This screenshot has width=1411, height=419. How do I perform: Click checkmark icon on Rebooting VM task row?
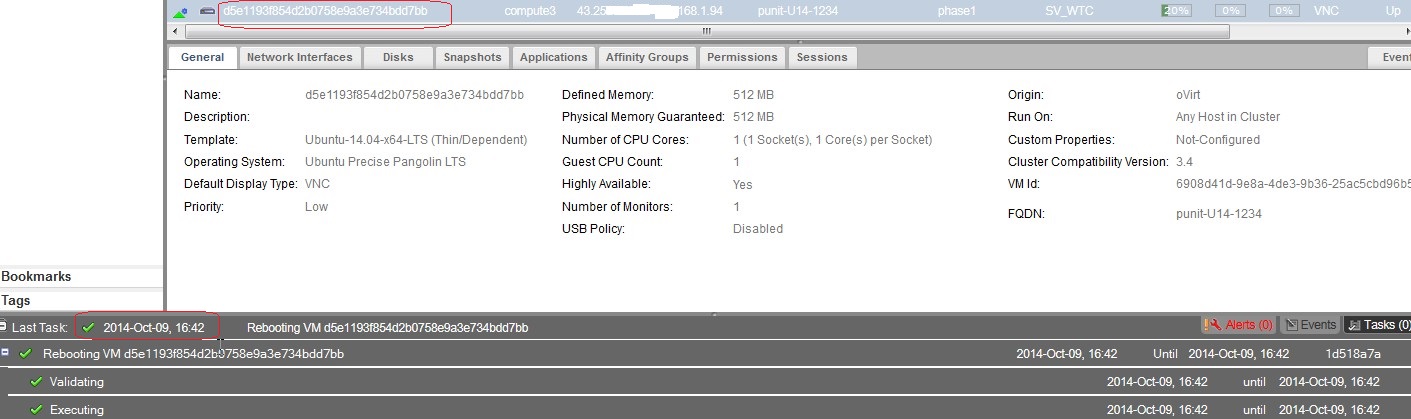[x=26, y=354]
